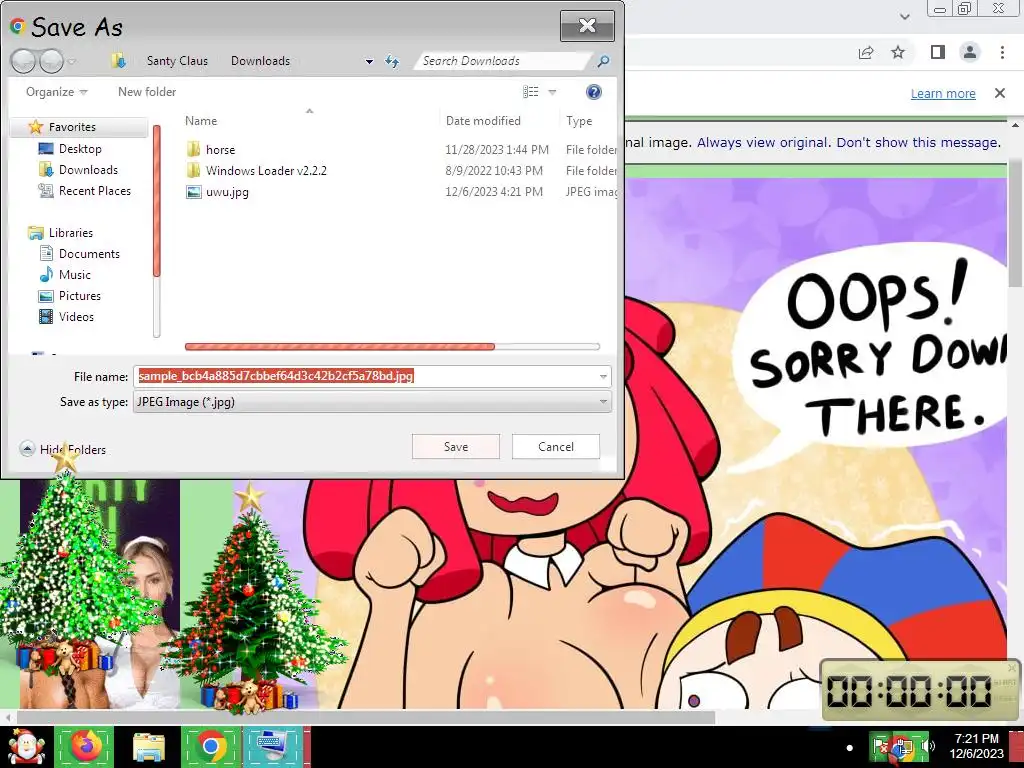Open the address bar previous locations dropdown

pos(369,61)
